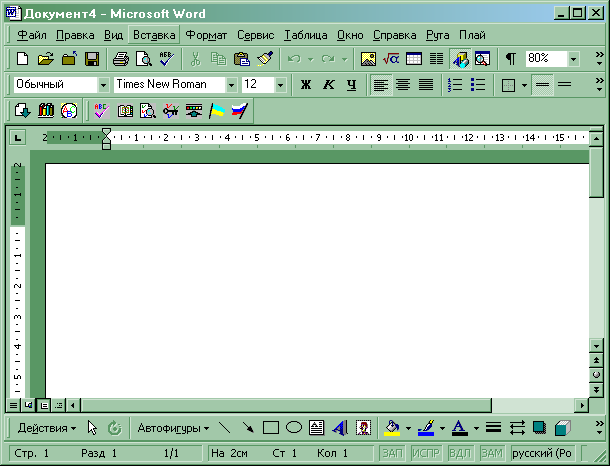Open the equation editor square root icon
The width and height of the screenshot is (610, 466).
pyautogui.click(x=391, y=59)
